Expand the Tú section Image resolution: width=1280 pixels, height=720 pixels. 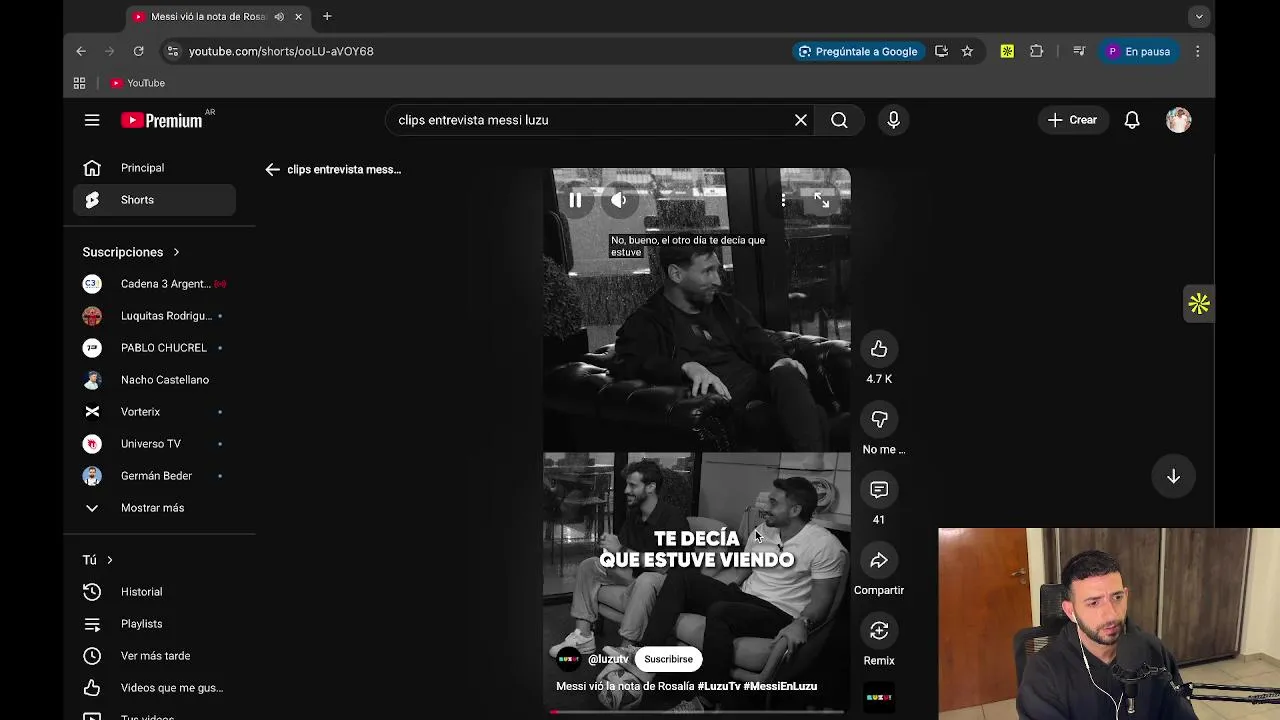pyautogui.click(x=98, y=560)
